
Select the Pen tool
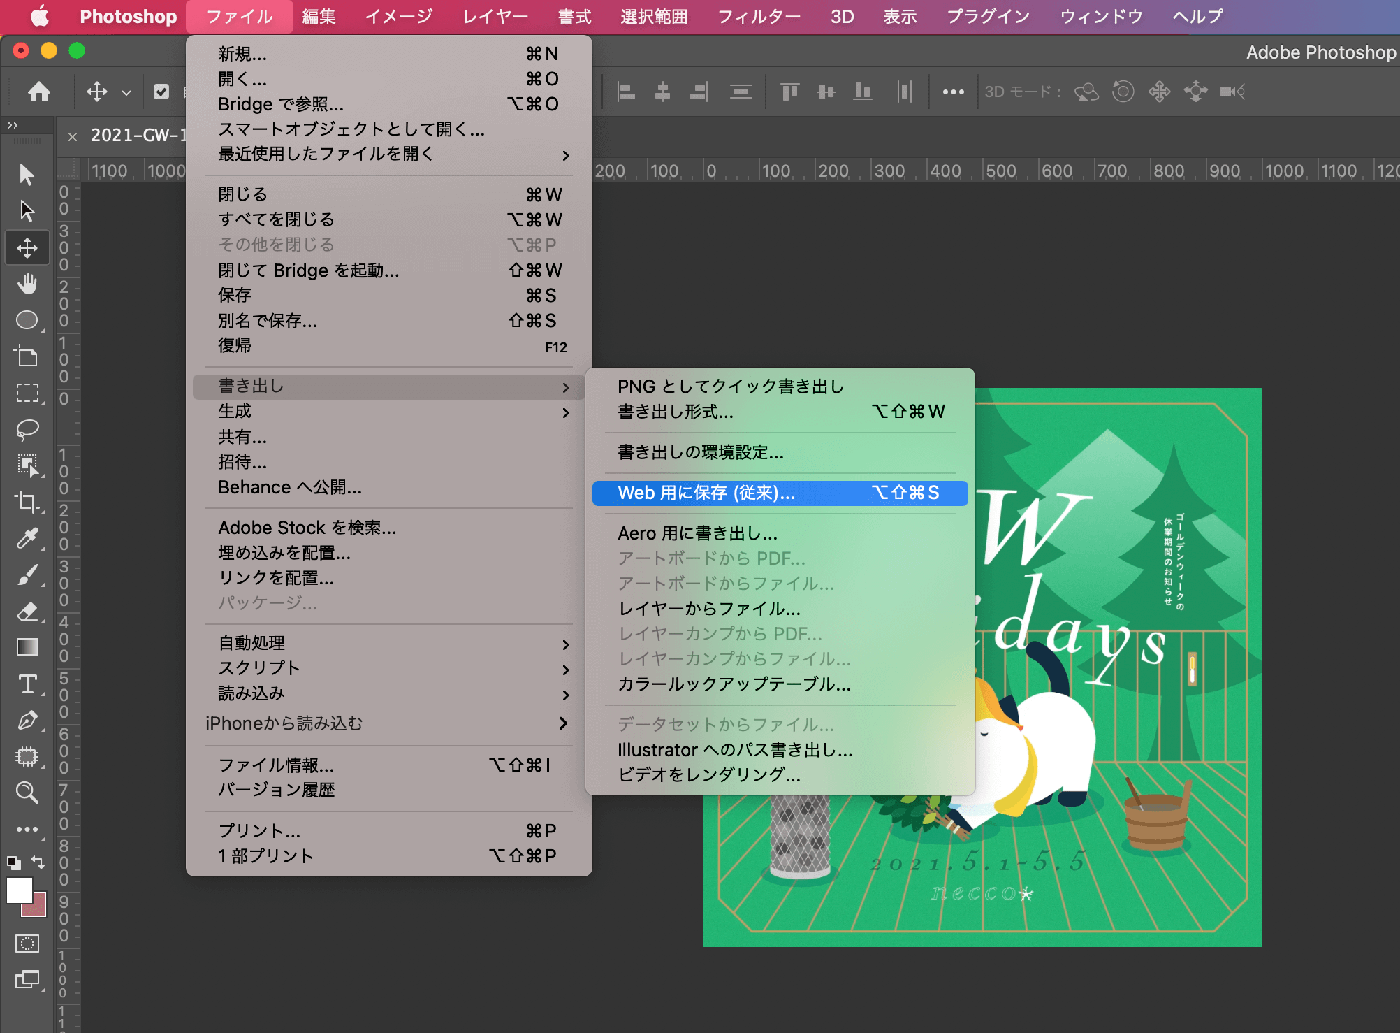(27, 720)
